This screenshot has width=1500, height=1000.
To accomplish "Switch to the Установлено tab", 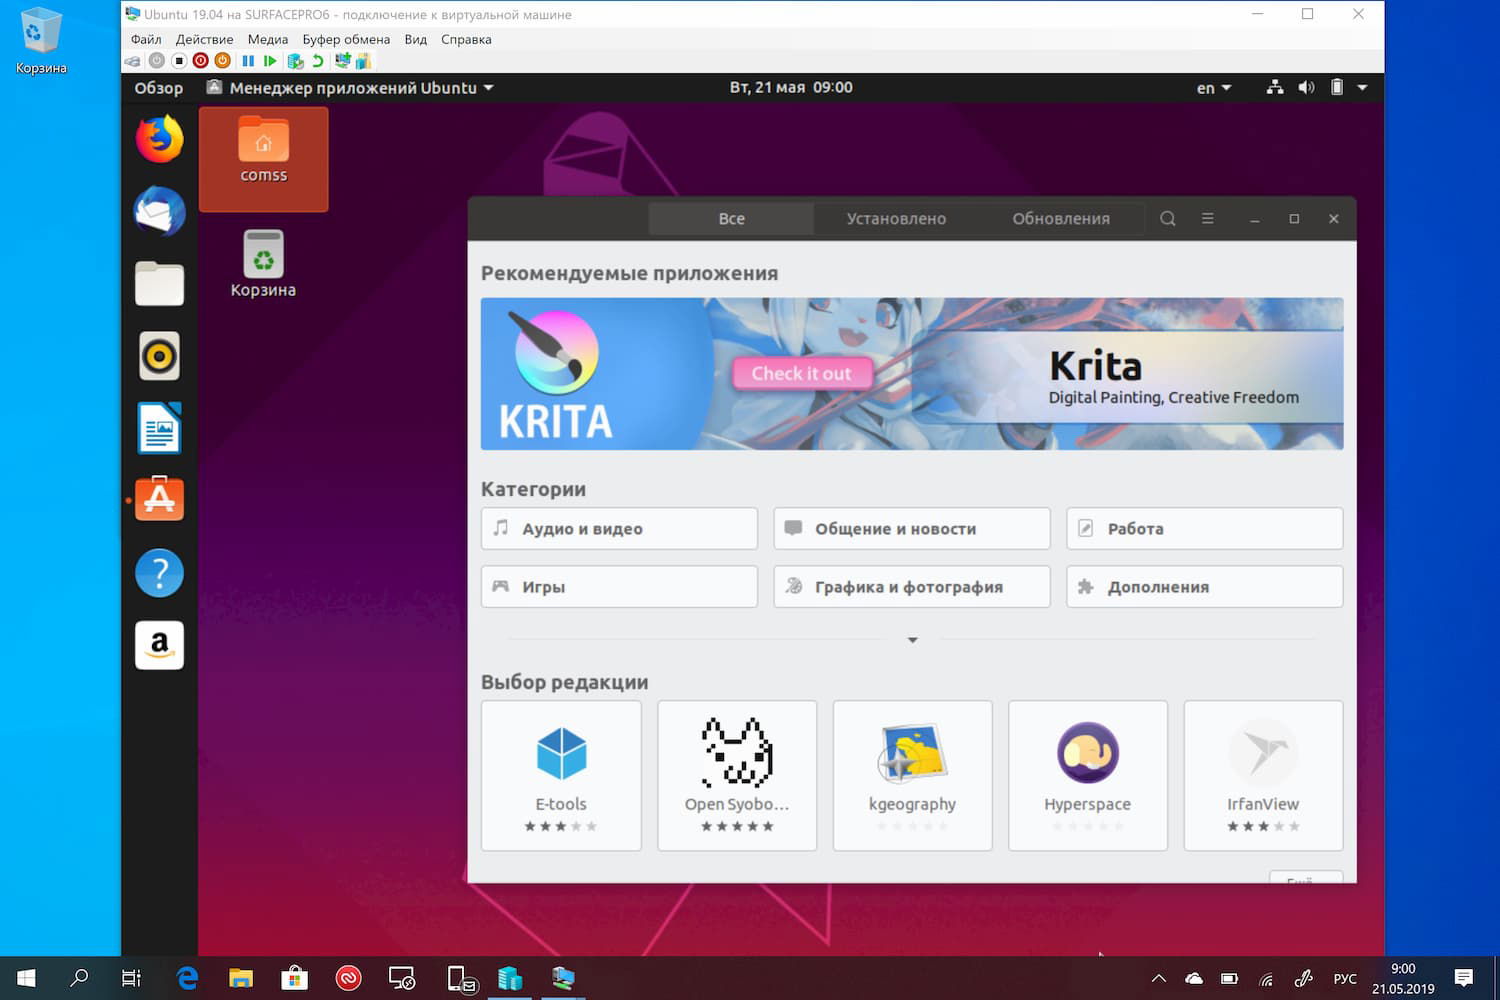I will pos(896,218).
